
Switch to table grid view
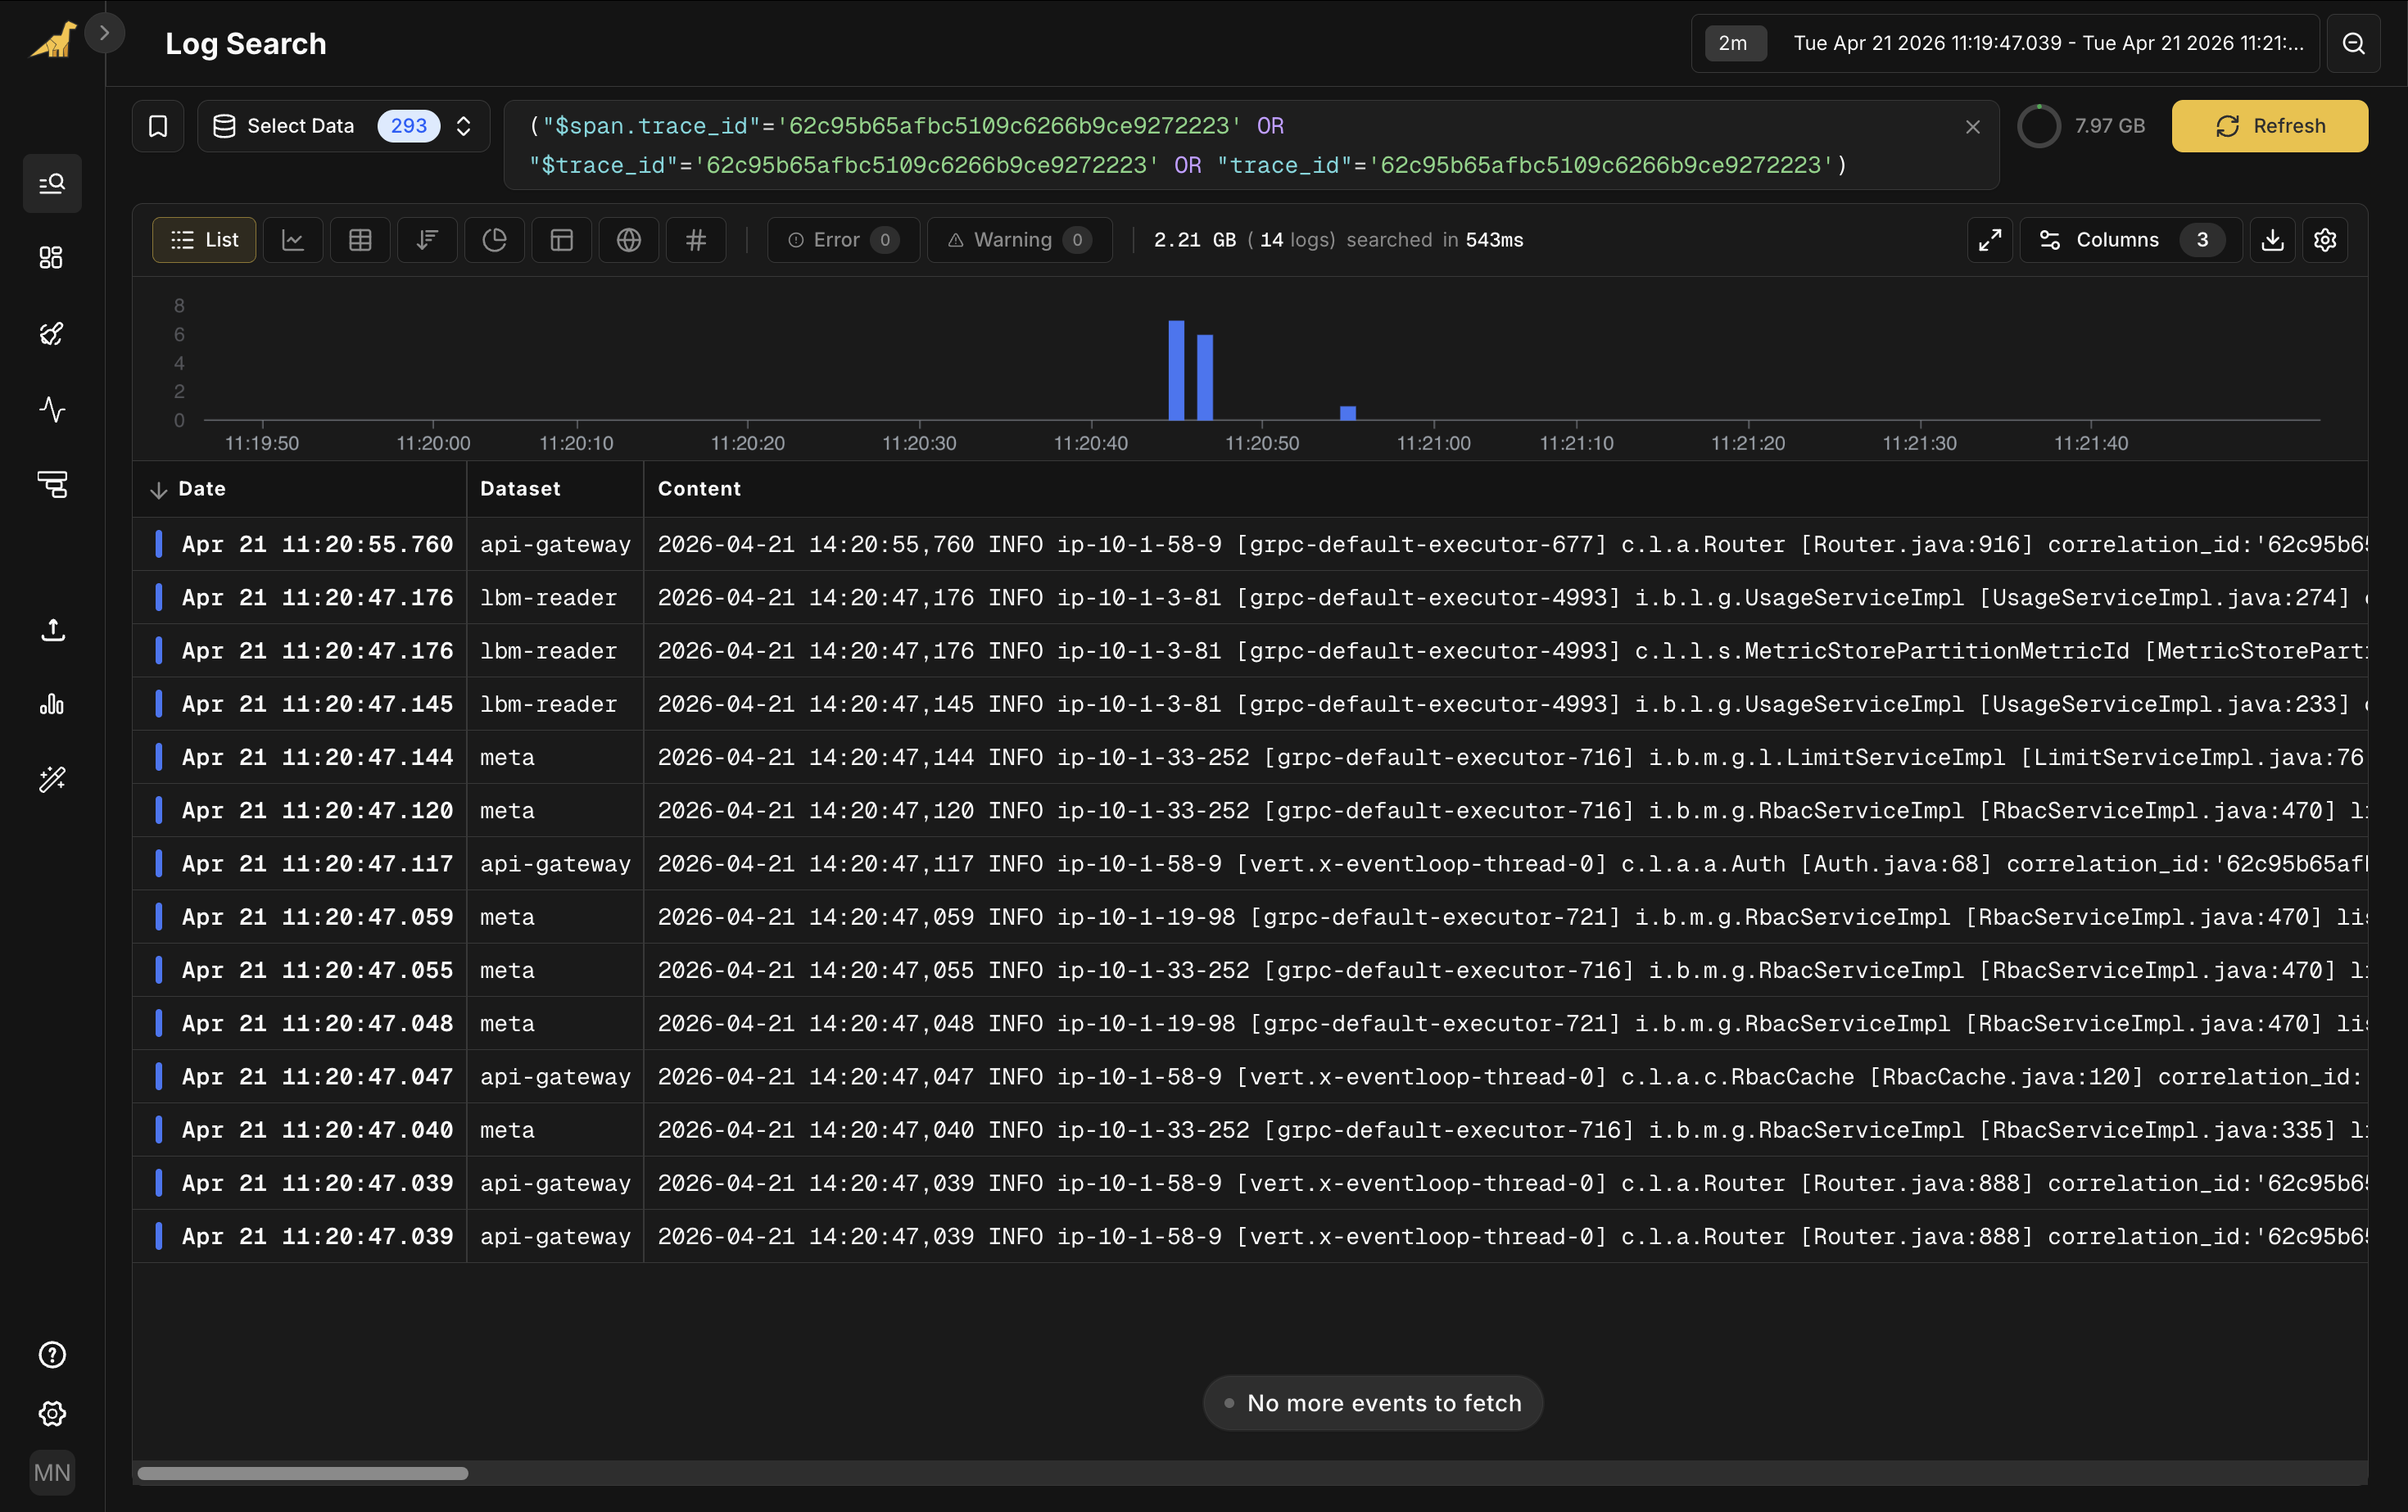click(x=360, y=240)
